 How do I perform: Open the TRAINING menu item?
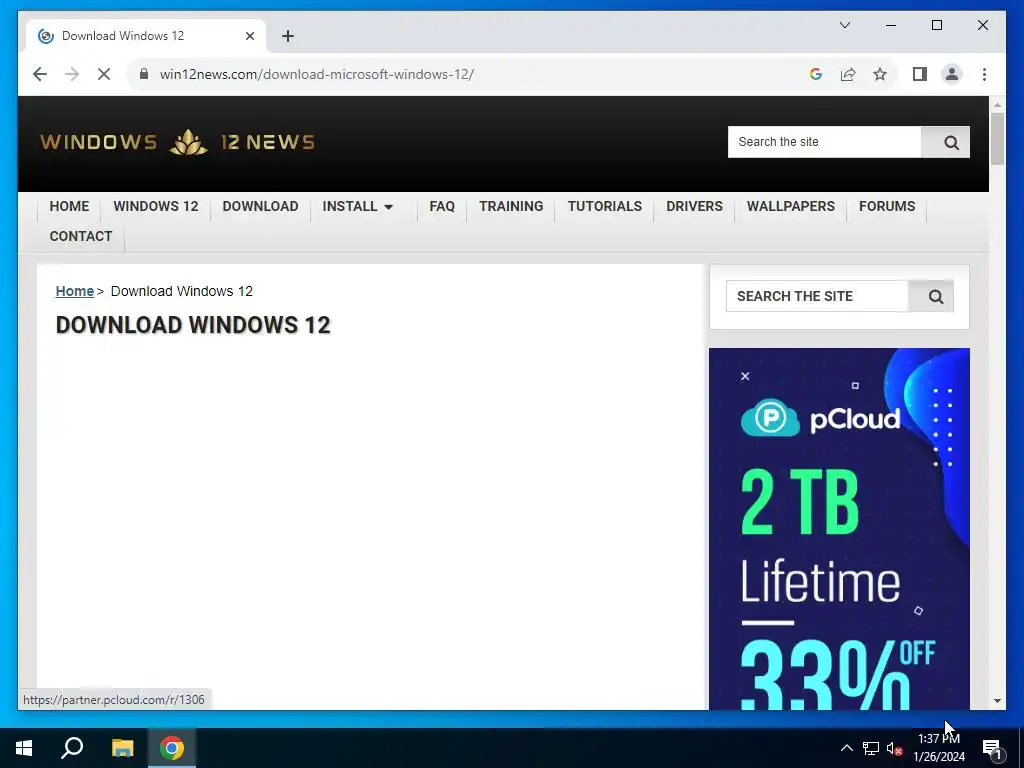(511, 206)
